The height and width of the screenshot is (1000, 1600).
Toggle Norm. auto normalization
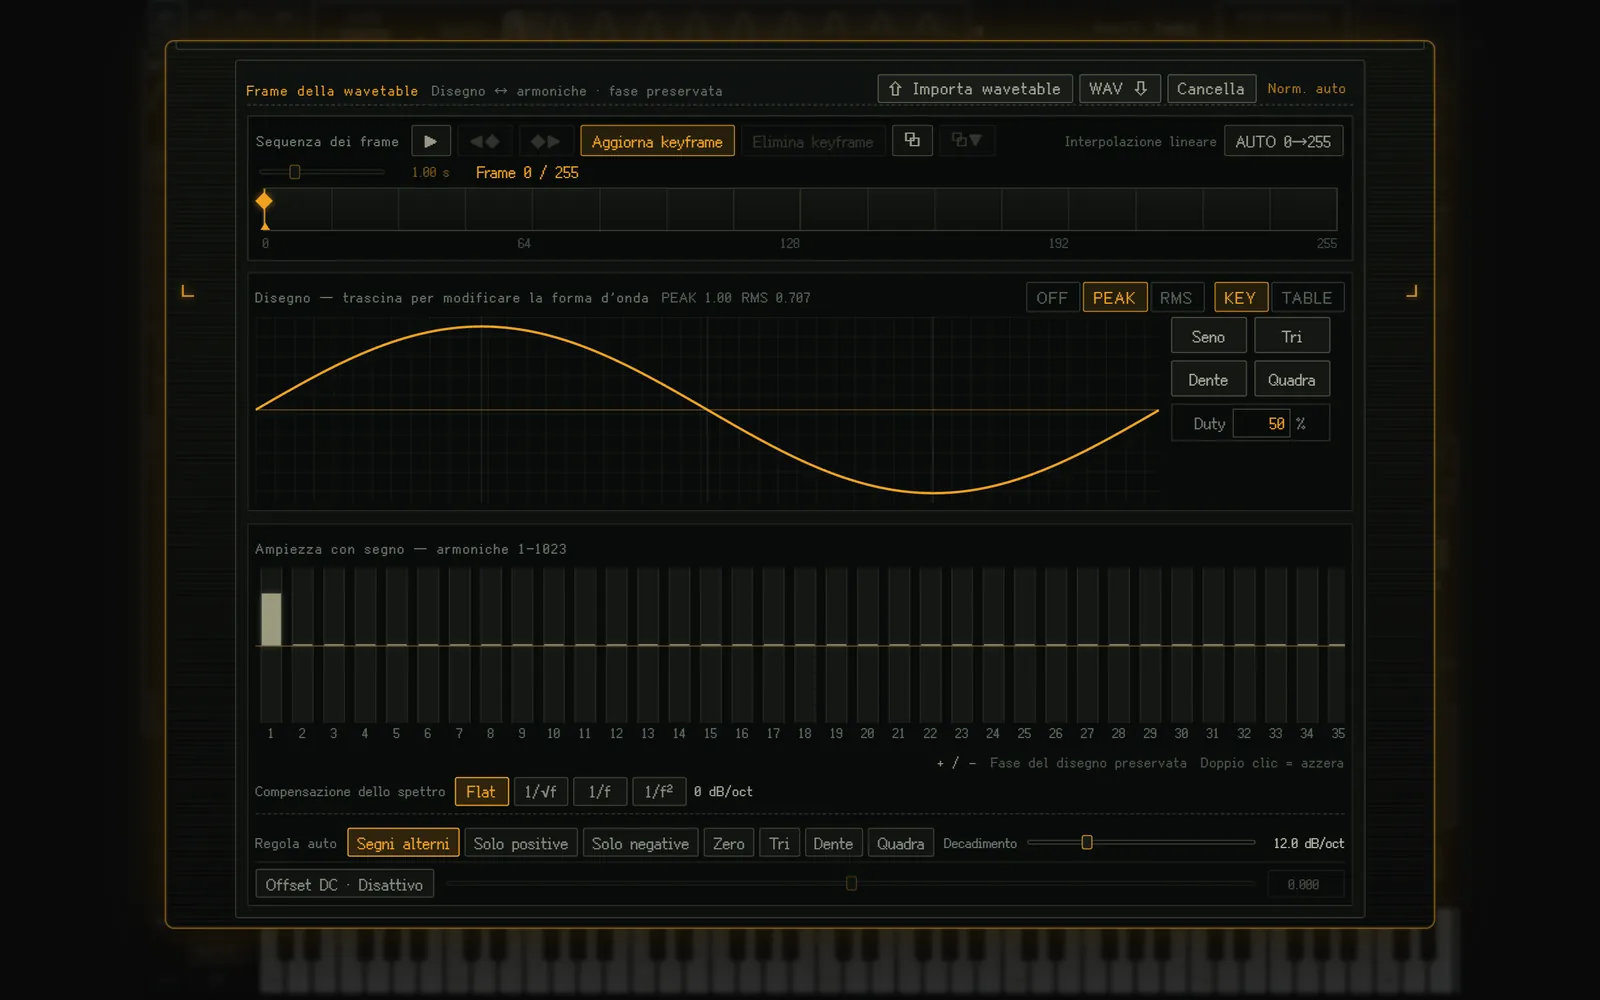(x=1306, y=89)
